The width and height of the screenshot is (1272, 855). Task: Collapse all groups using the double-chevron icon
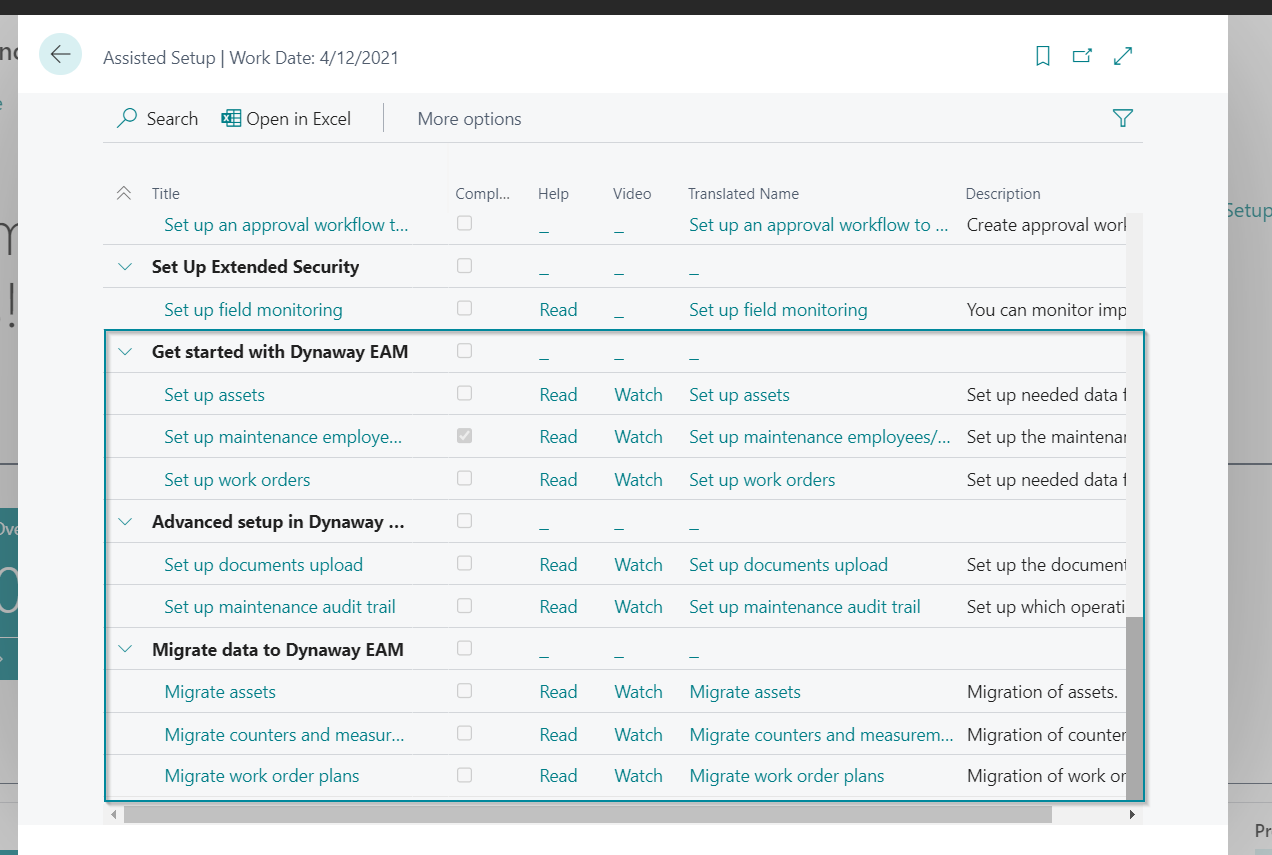[x=124, y=193]
